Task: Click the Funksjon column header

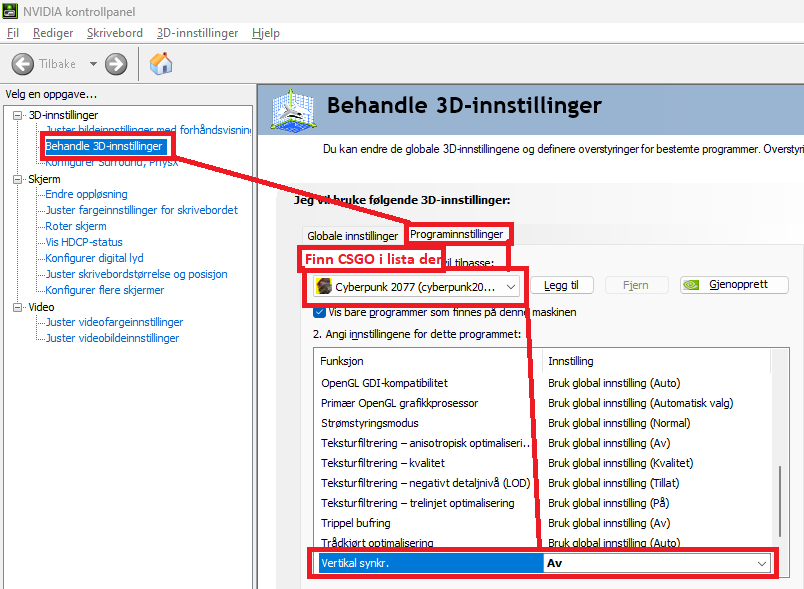Action: pyautogui.click(x=429, y=361)
